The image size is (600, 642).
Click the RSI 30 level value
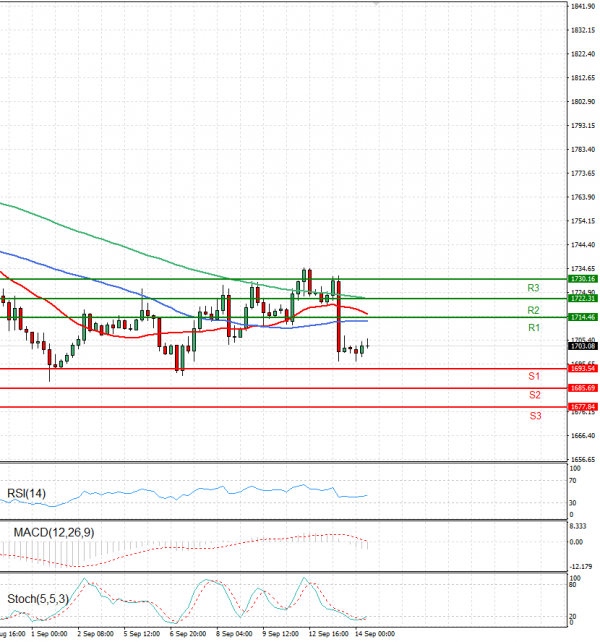tap(573, 503)
